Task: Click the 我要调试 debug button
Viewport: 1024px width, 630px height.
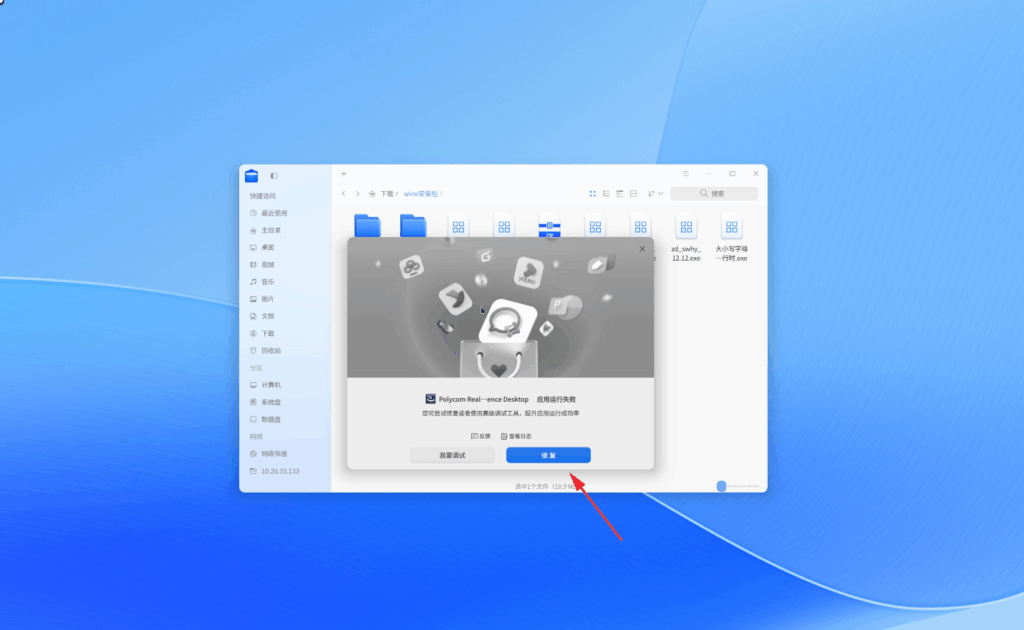Action: click(x=452, y=455)
